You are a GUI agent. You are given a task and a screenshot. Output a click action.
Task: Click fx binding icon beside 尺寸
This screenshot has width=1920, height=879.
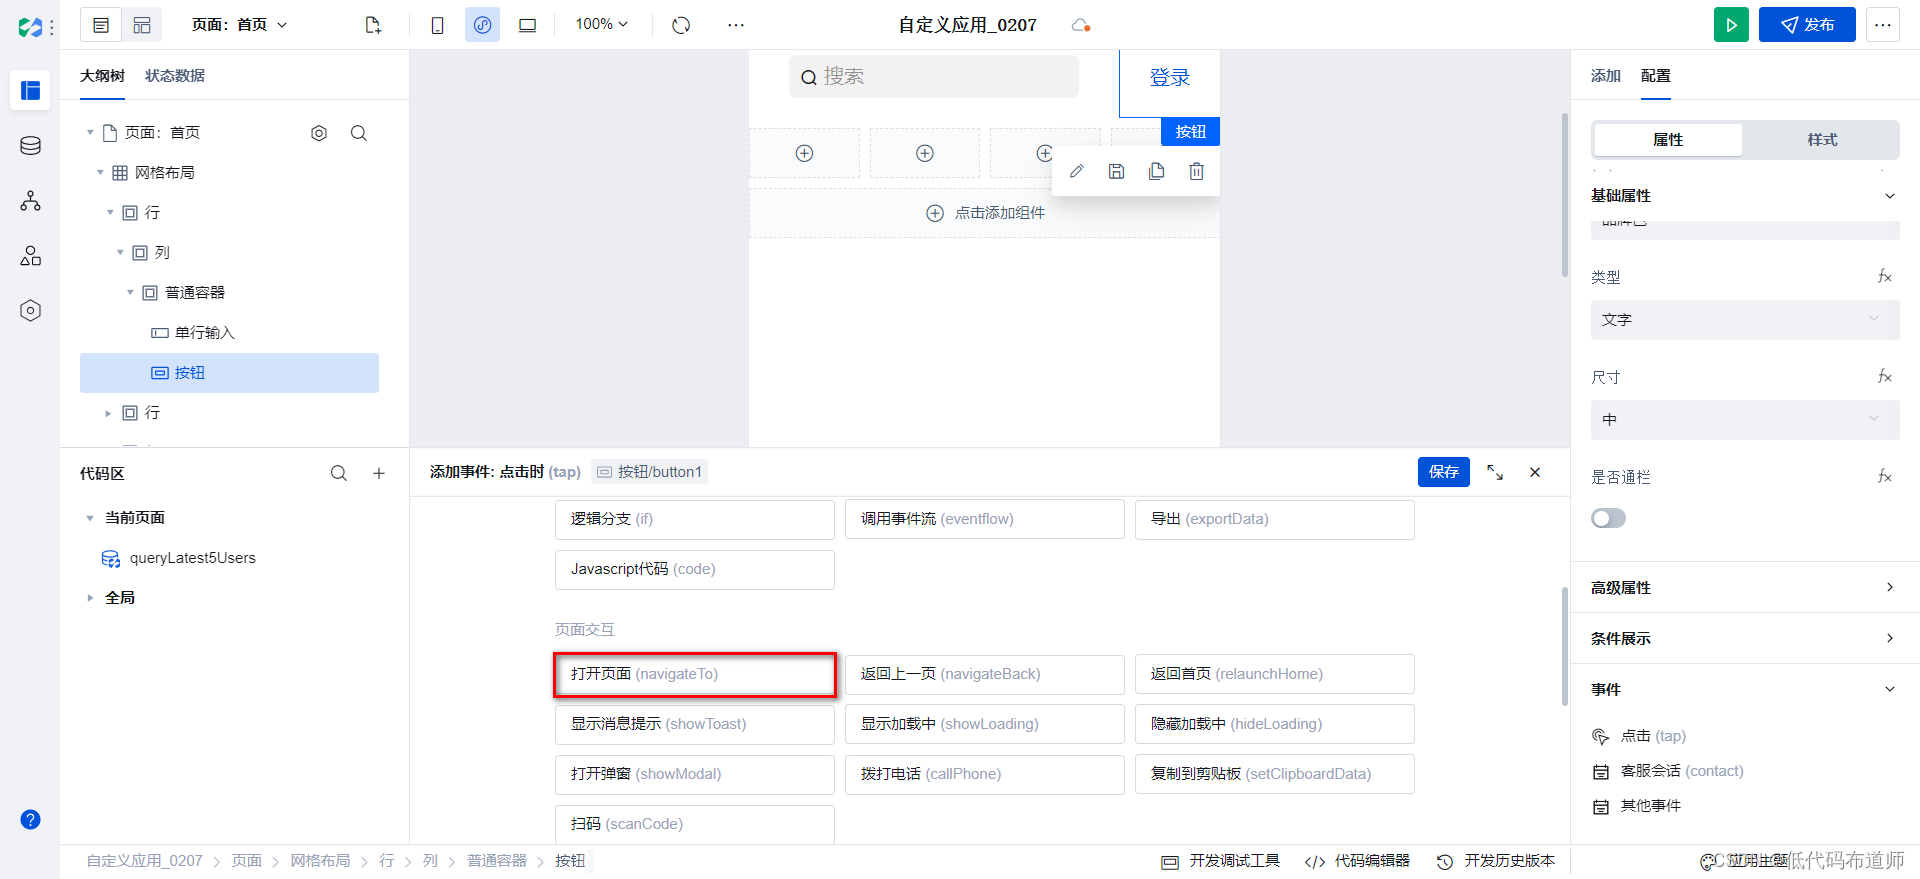click(x=1884, y=376)
